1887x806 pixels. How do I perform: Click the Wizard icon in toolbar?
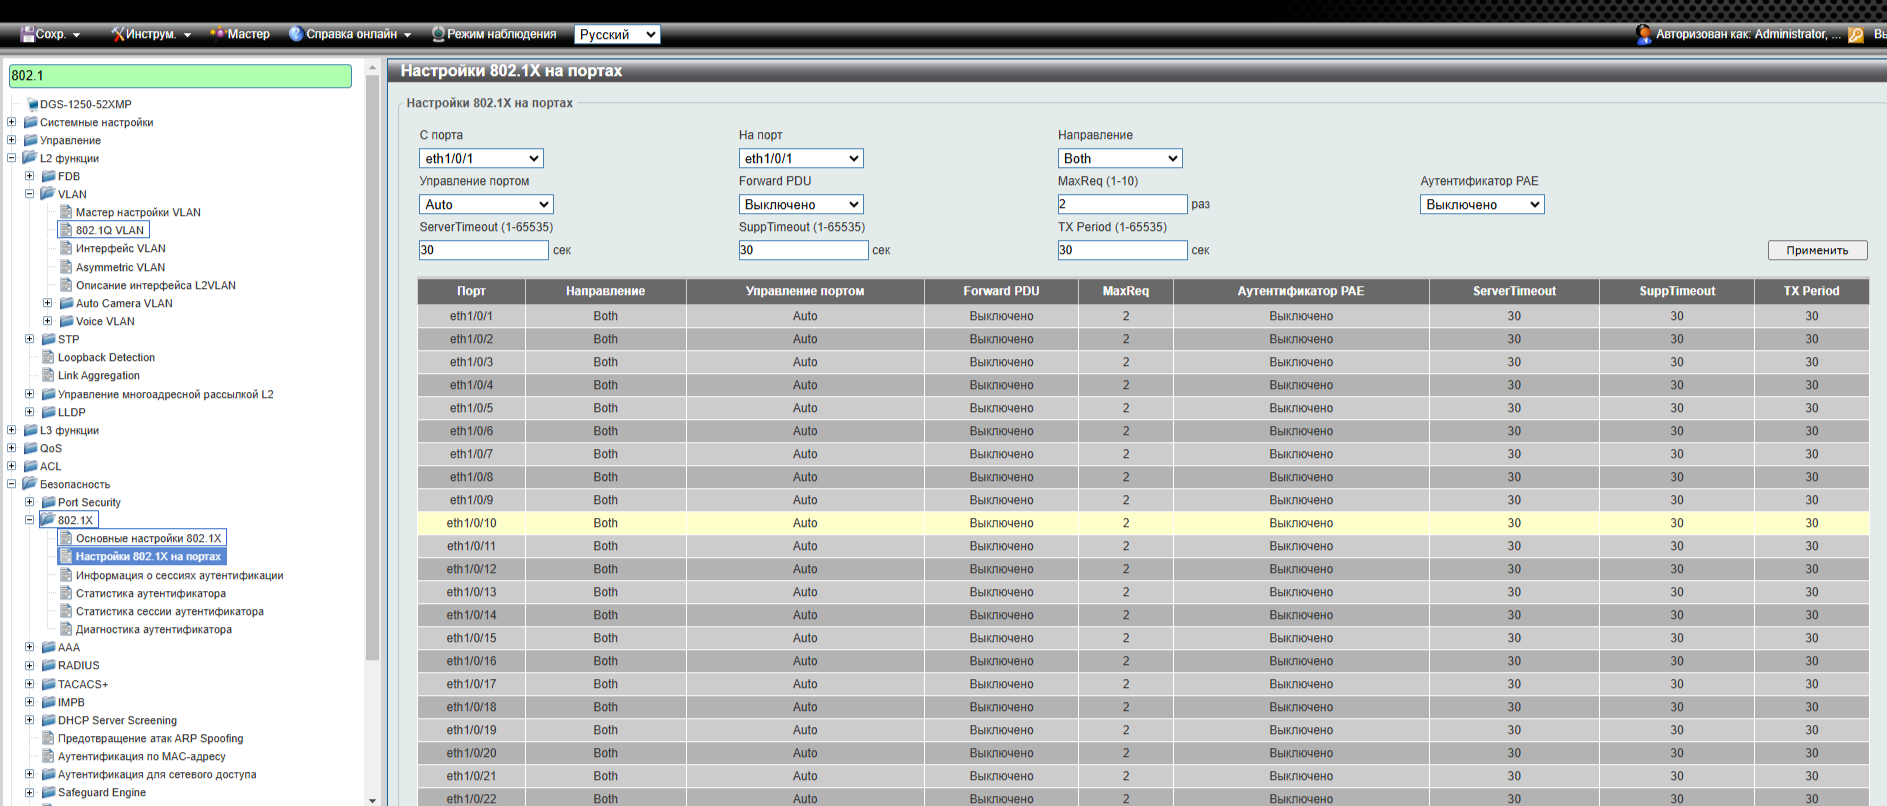click(x=217, y=34)
